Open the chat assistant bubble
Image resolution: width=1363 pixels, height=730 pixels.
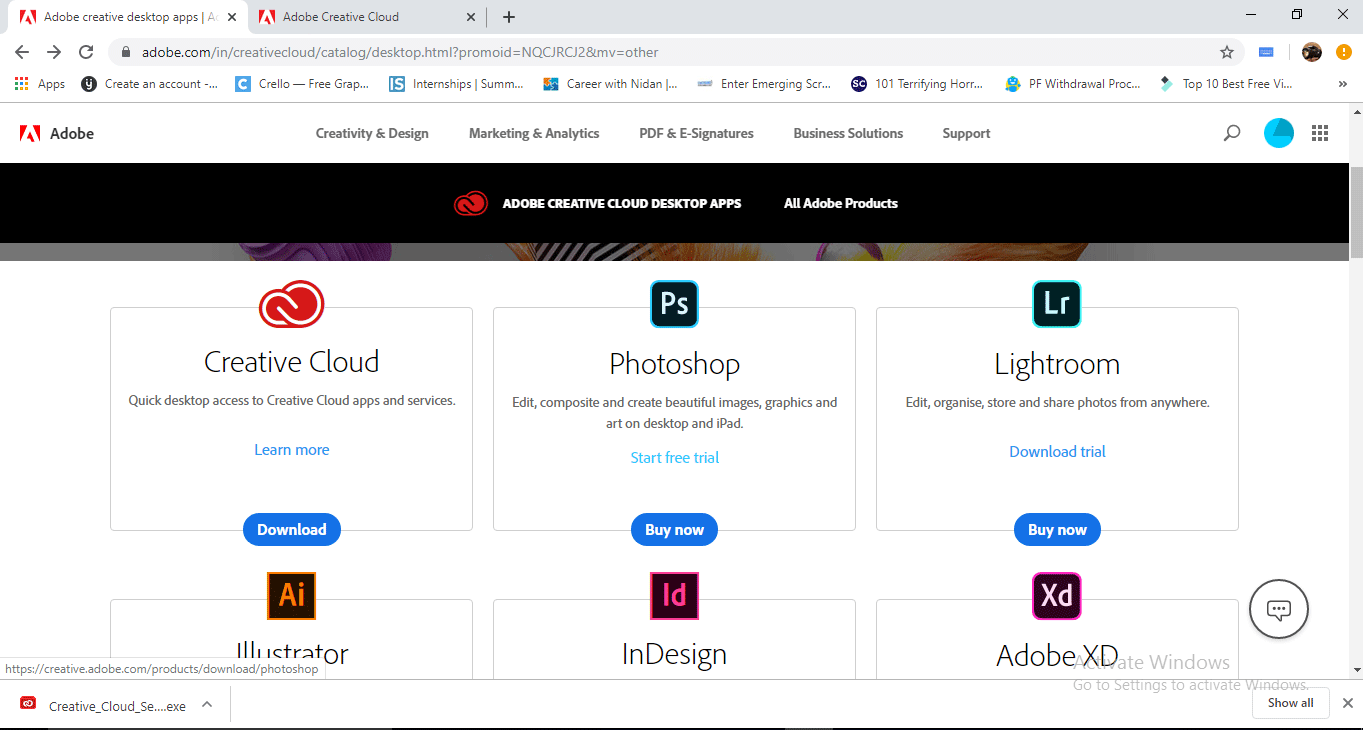coord(1278,608)
